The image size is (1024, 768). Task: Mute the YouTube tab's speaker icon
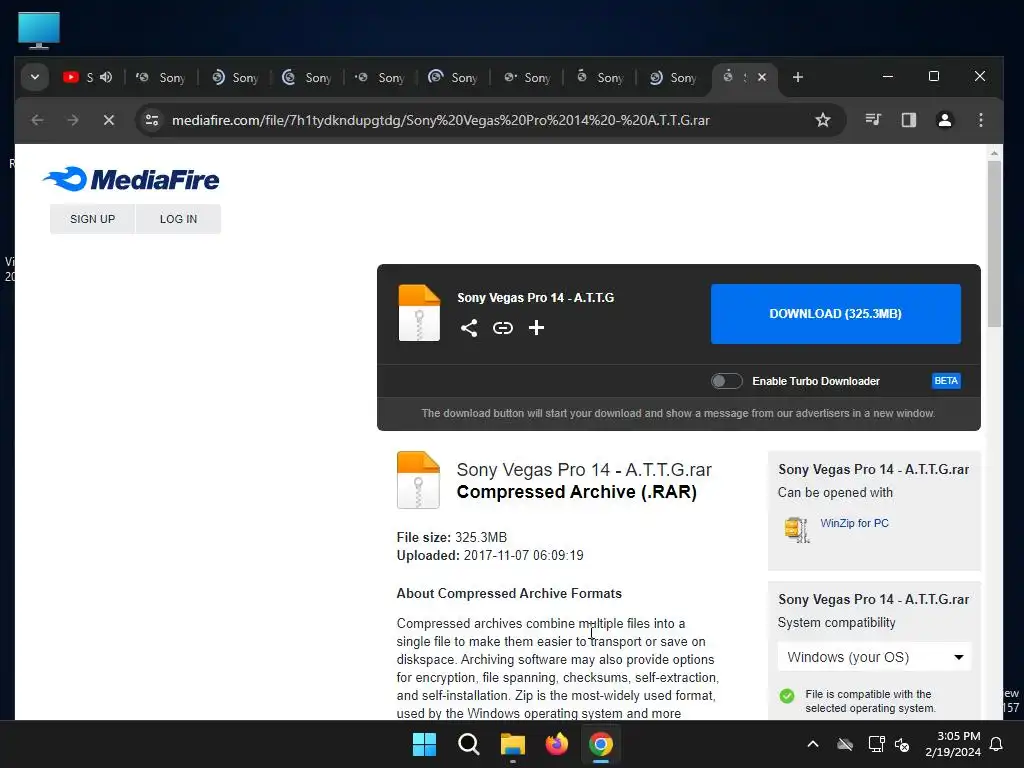106,77
